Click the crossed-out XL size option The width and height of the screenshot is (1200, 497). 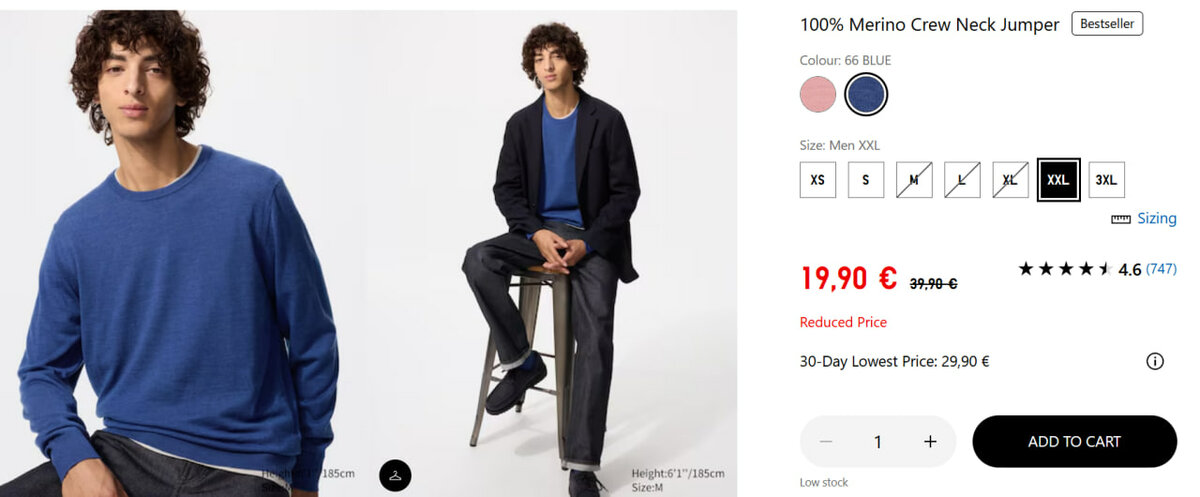click(1010, 180)
